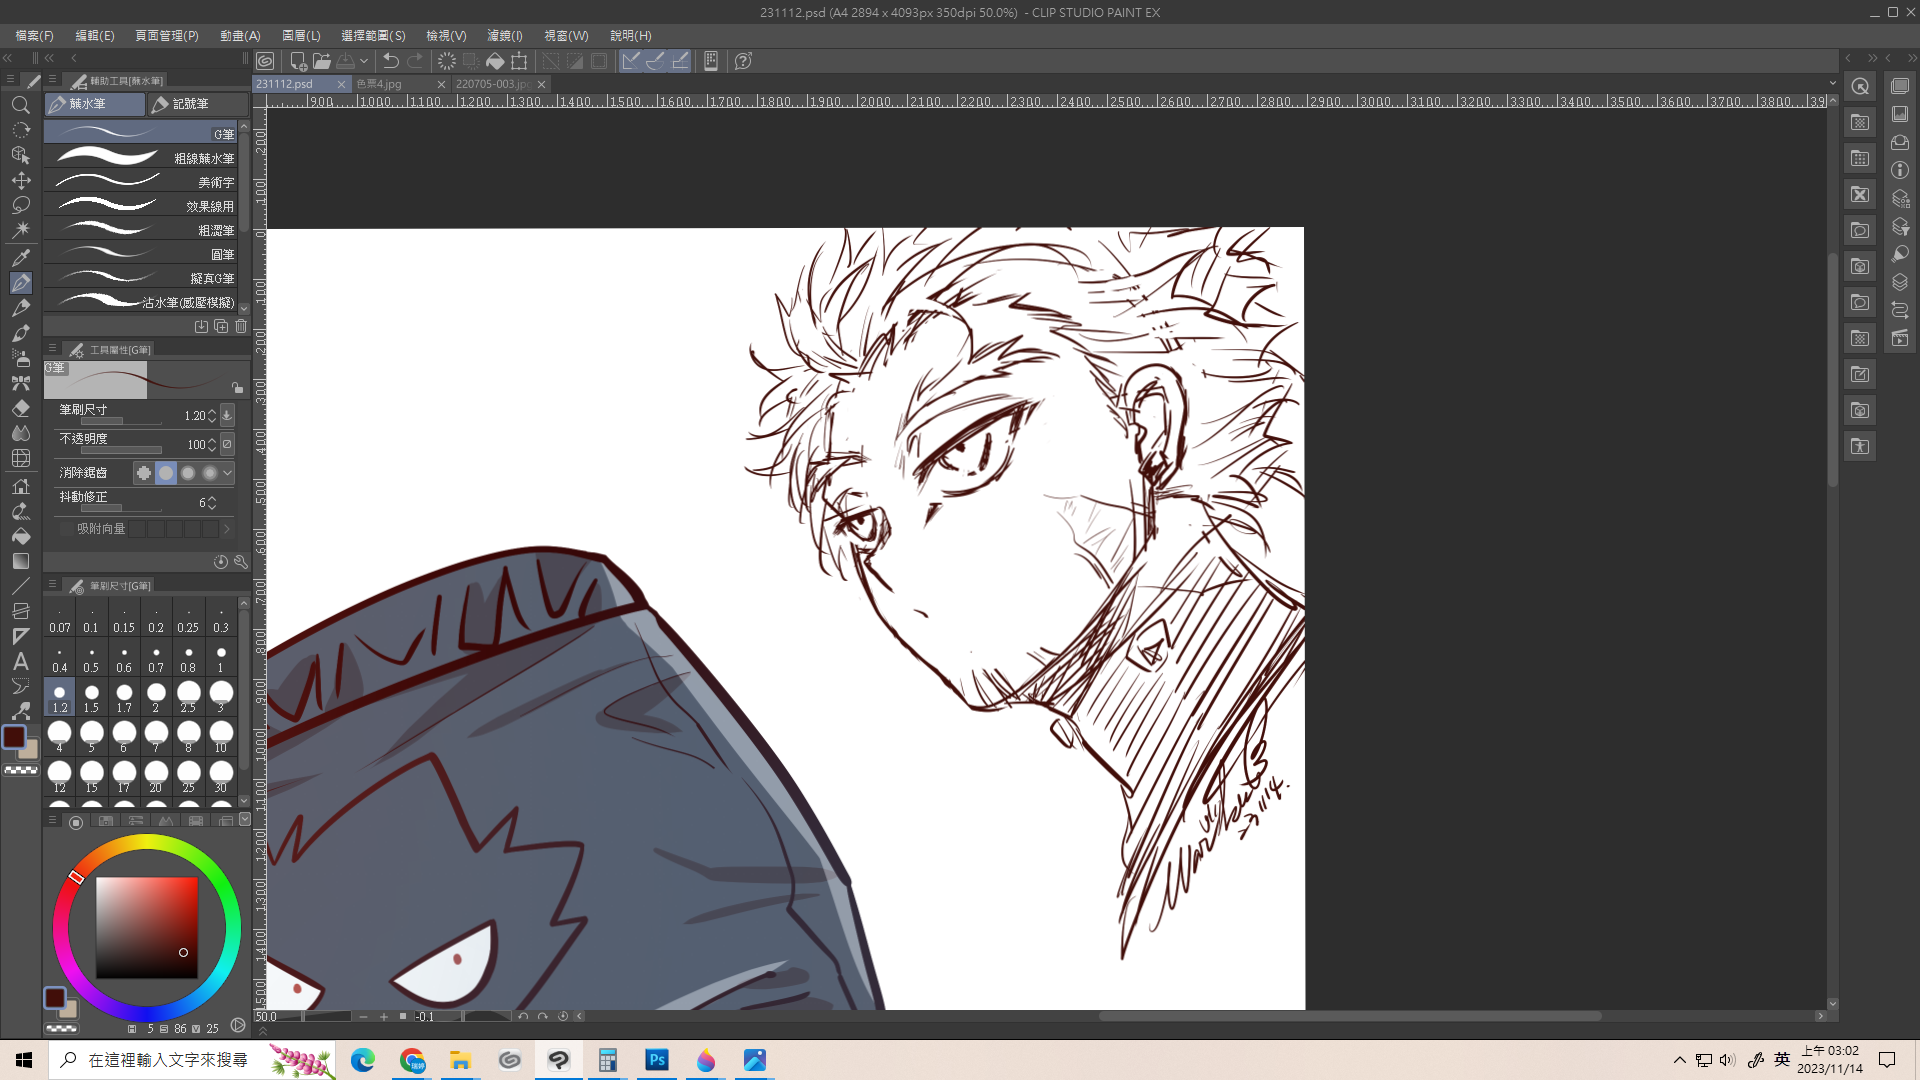The height and width of the screenshot is (1080, 1920).
Task: Expand the color palette menu arrow
Action: click(244, 820)
